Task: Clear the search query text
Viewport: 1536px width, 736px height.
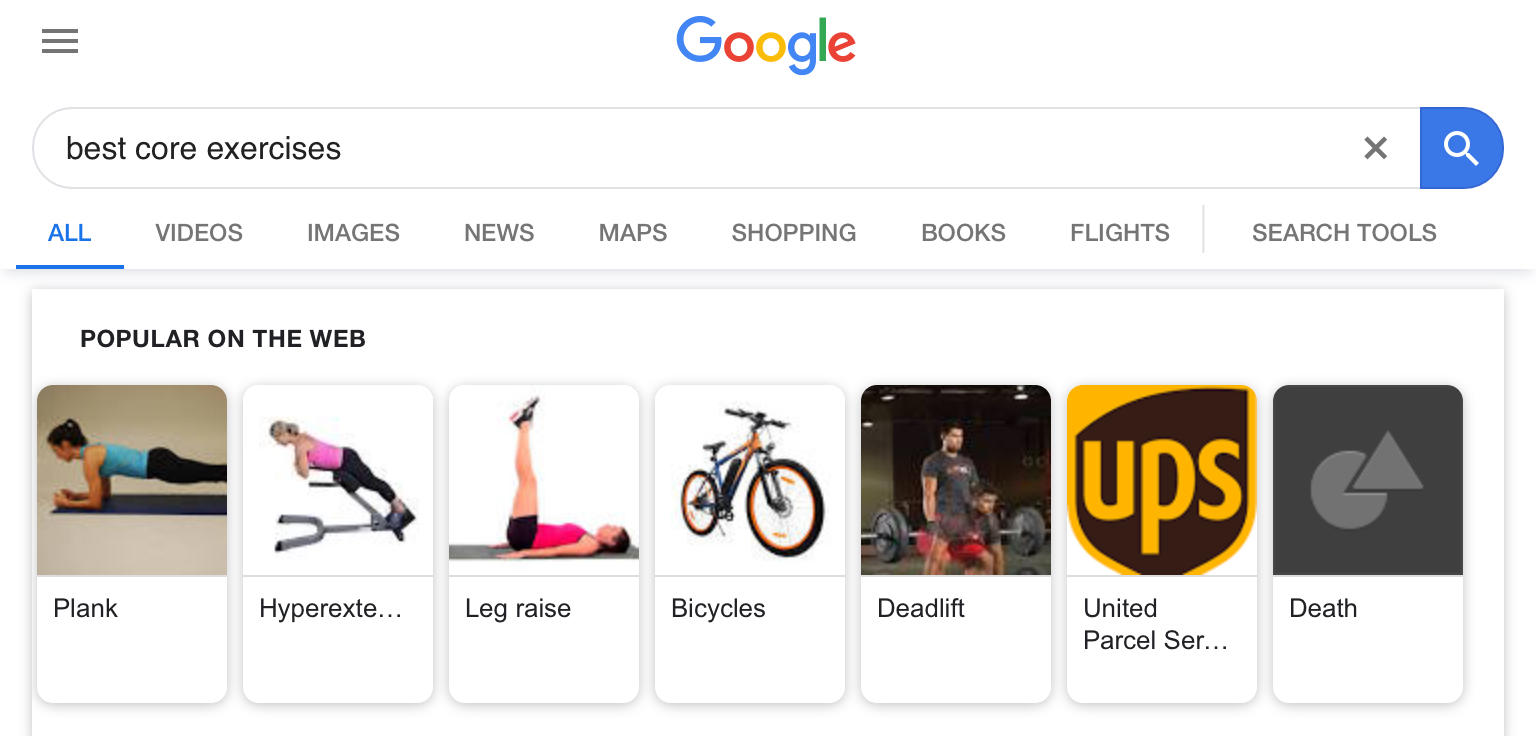Action: (x=1376, y=148)
